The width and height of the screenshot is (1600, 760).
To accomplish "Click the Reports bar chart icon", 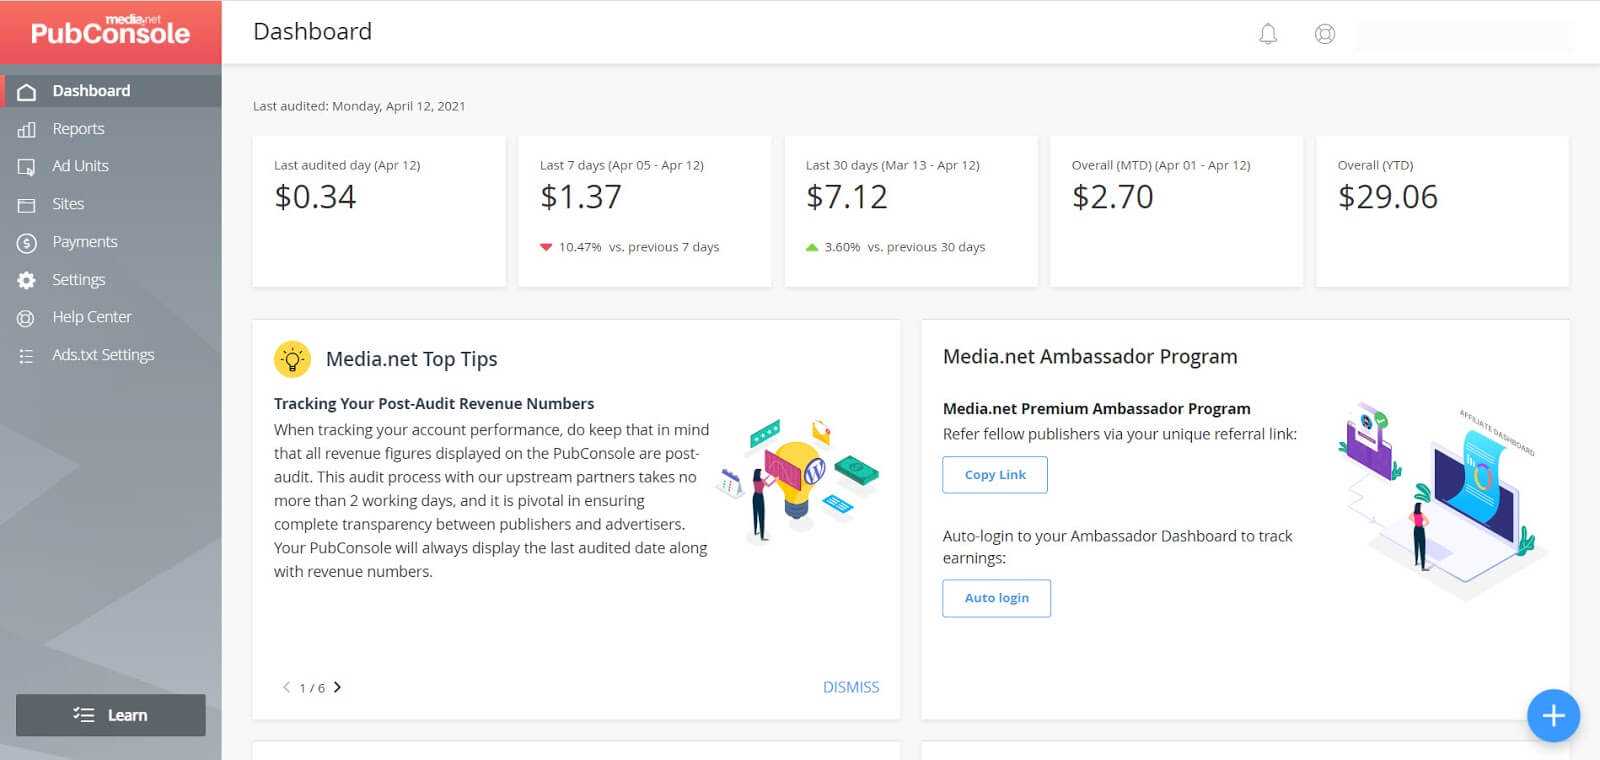I will coord(27,129).
